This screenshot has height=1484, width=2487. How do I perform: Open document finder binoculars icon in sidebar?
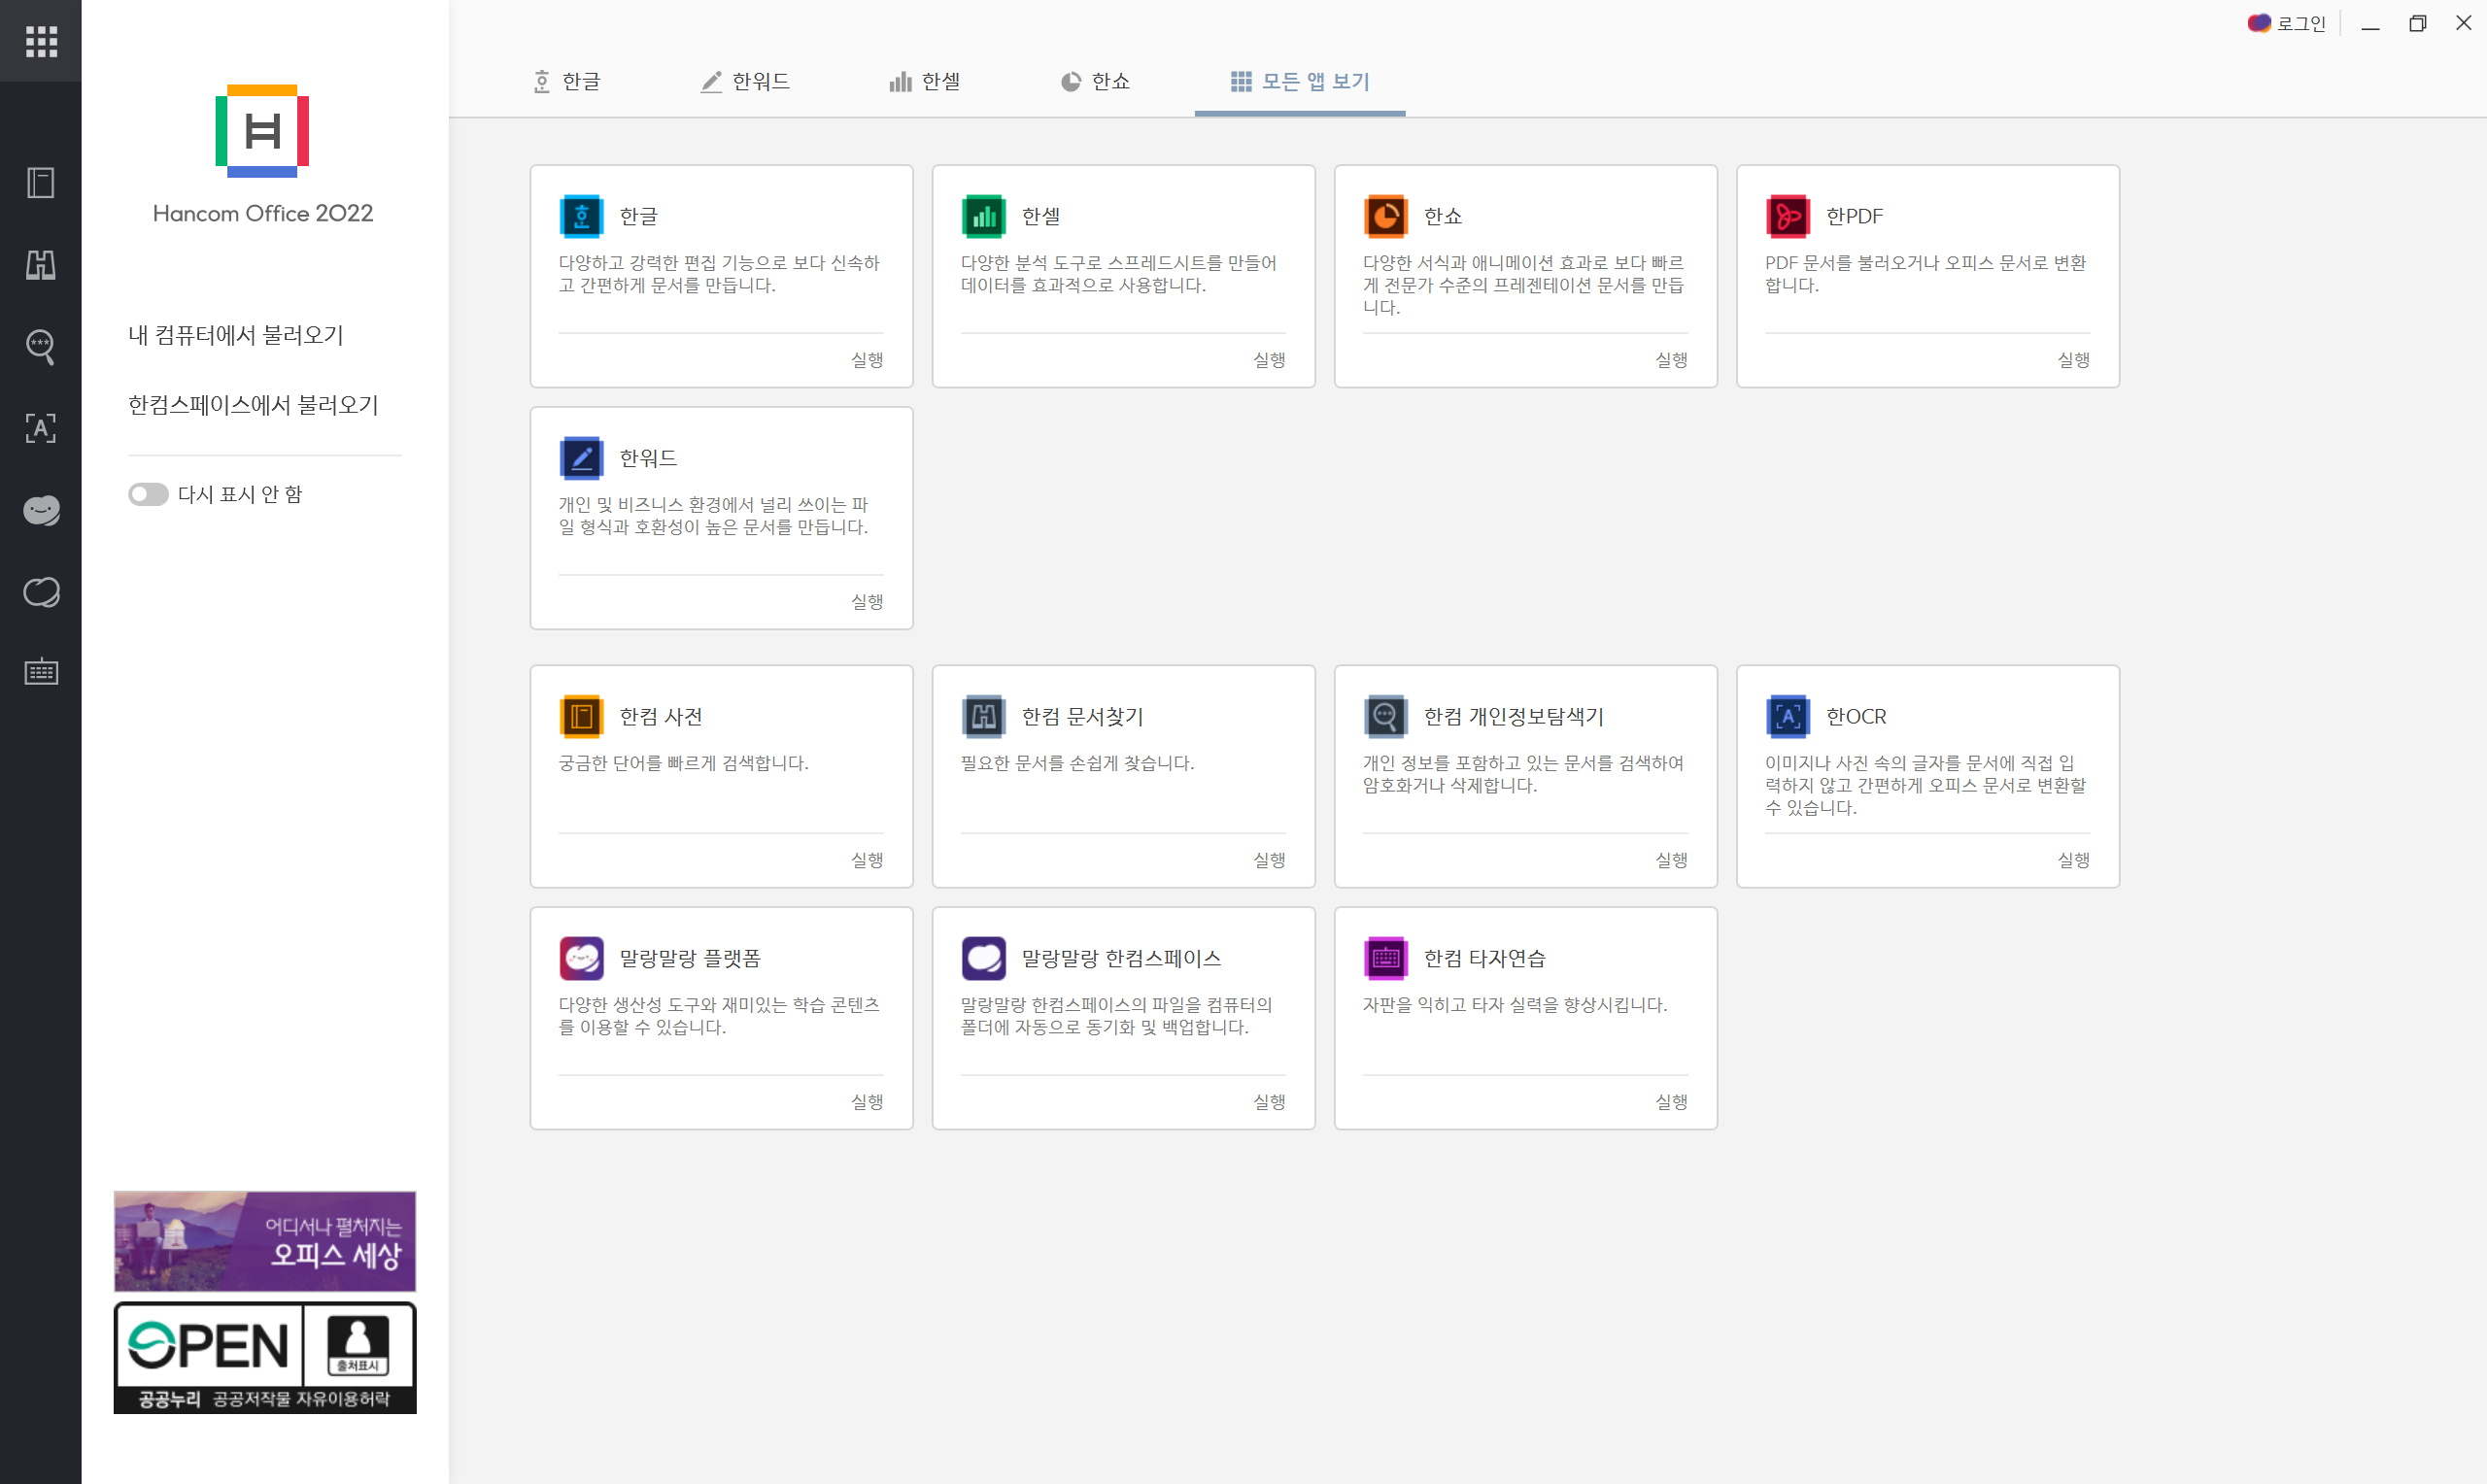(x=41, y=264)
